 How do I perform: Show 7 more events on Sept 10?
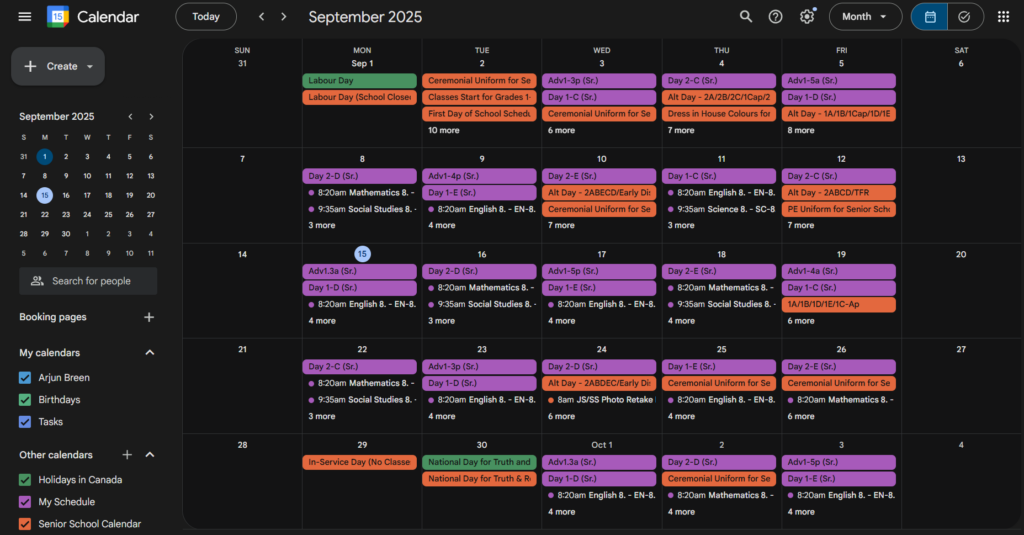[561, 225]
